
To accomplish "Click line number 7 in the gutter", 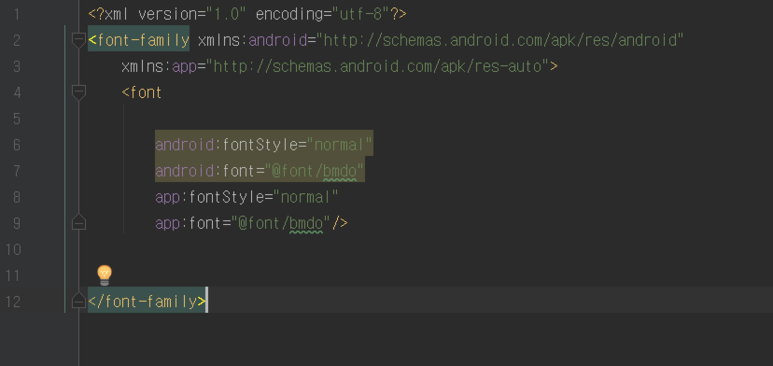I will pyautogui.click(x=17, y=171).
